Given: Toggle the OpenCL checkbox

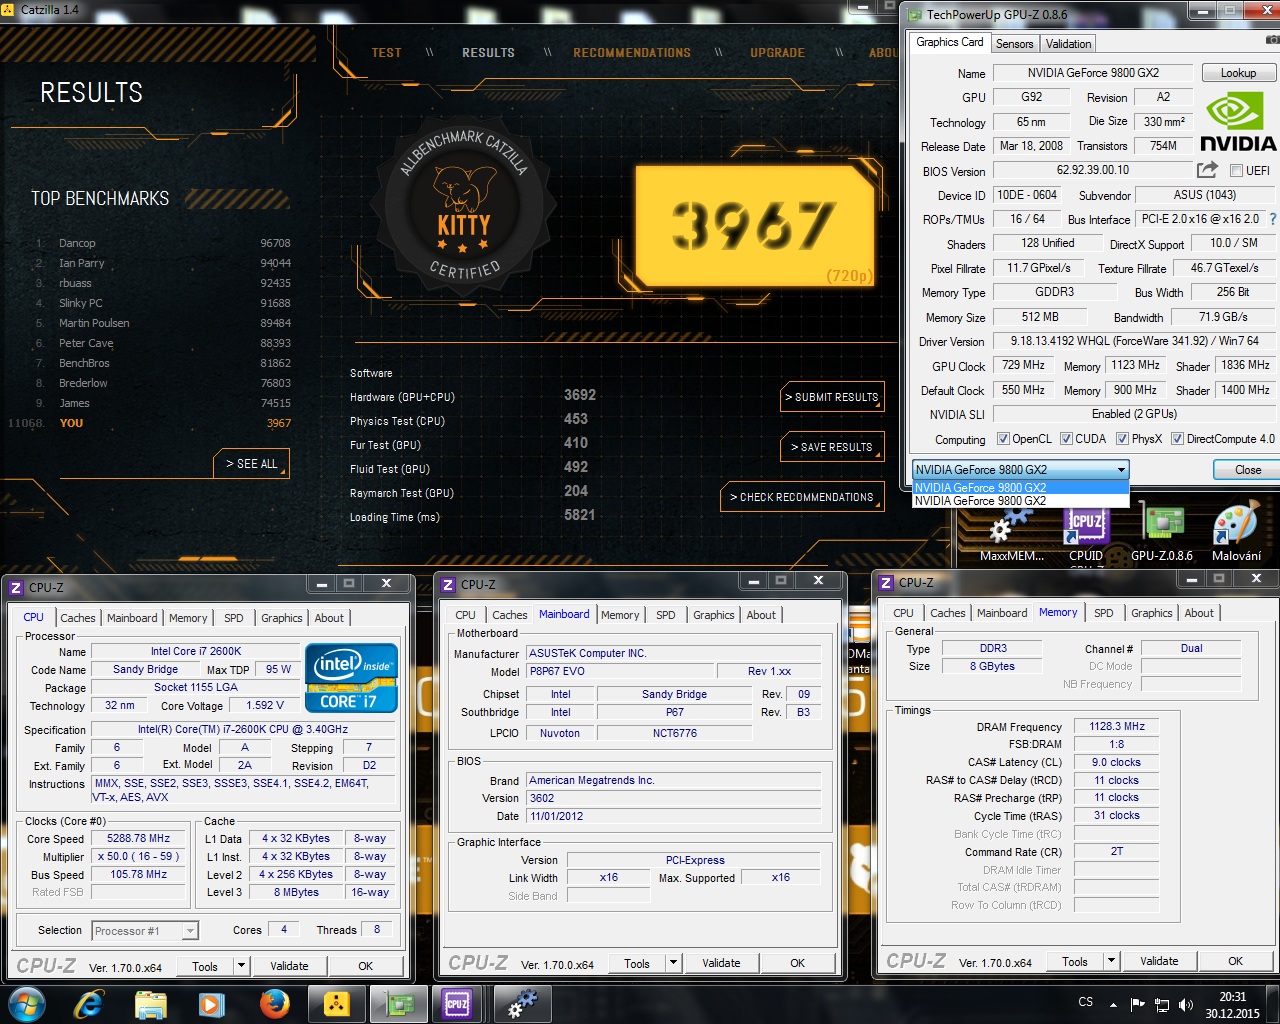Looking at the screenshot, I should (1003, 439).
